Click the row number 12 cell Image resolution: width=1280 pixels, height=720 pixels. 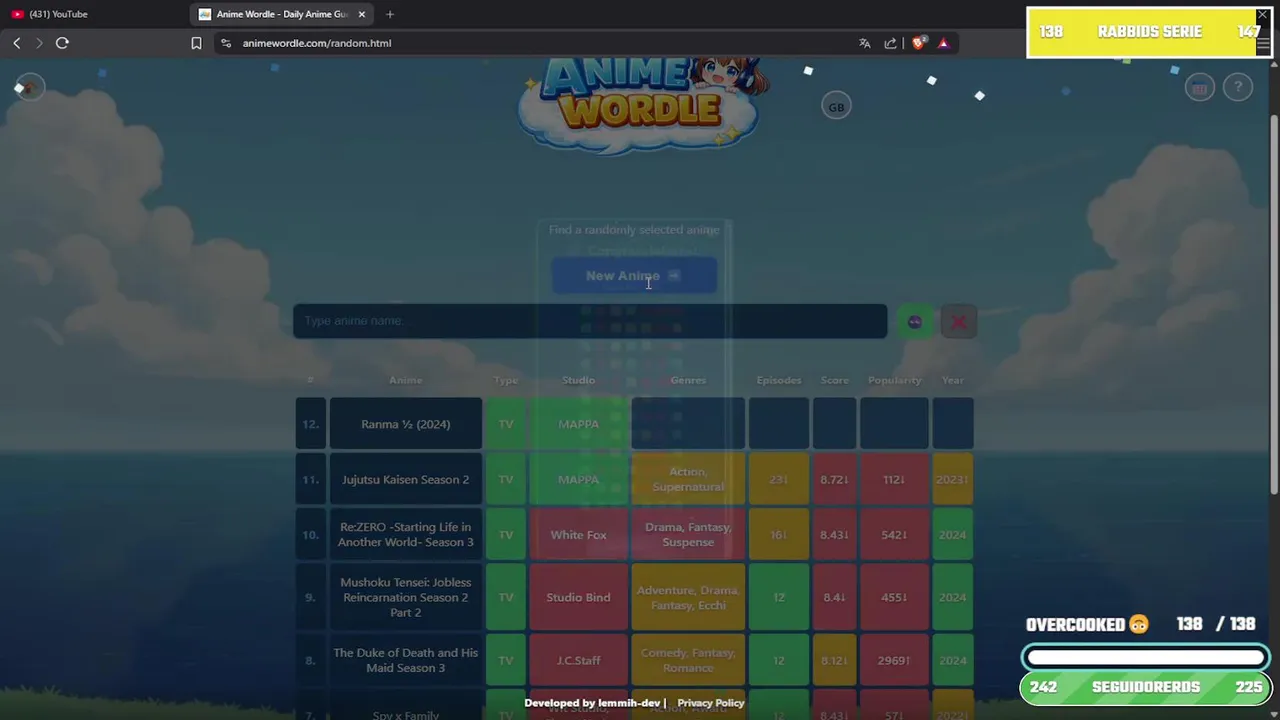tap(310, 424)
